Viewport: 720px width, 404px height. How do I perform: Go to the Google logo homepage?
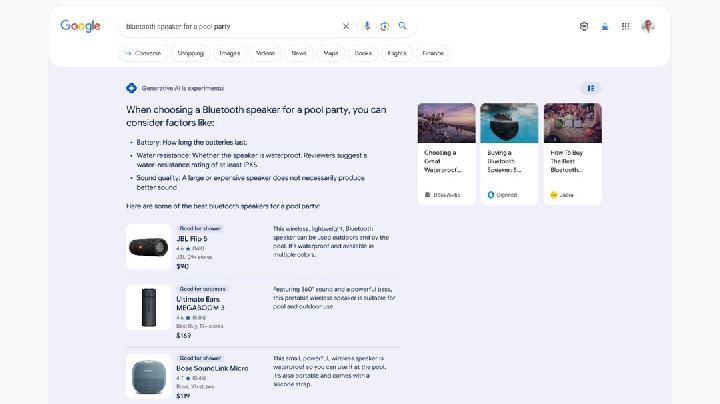click(x=80, y=26)
